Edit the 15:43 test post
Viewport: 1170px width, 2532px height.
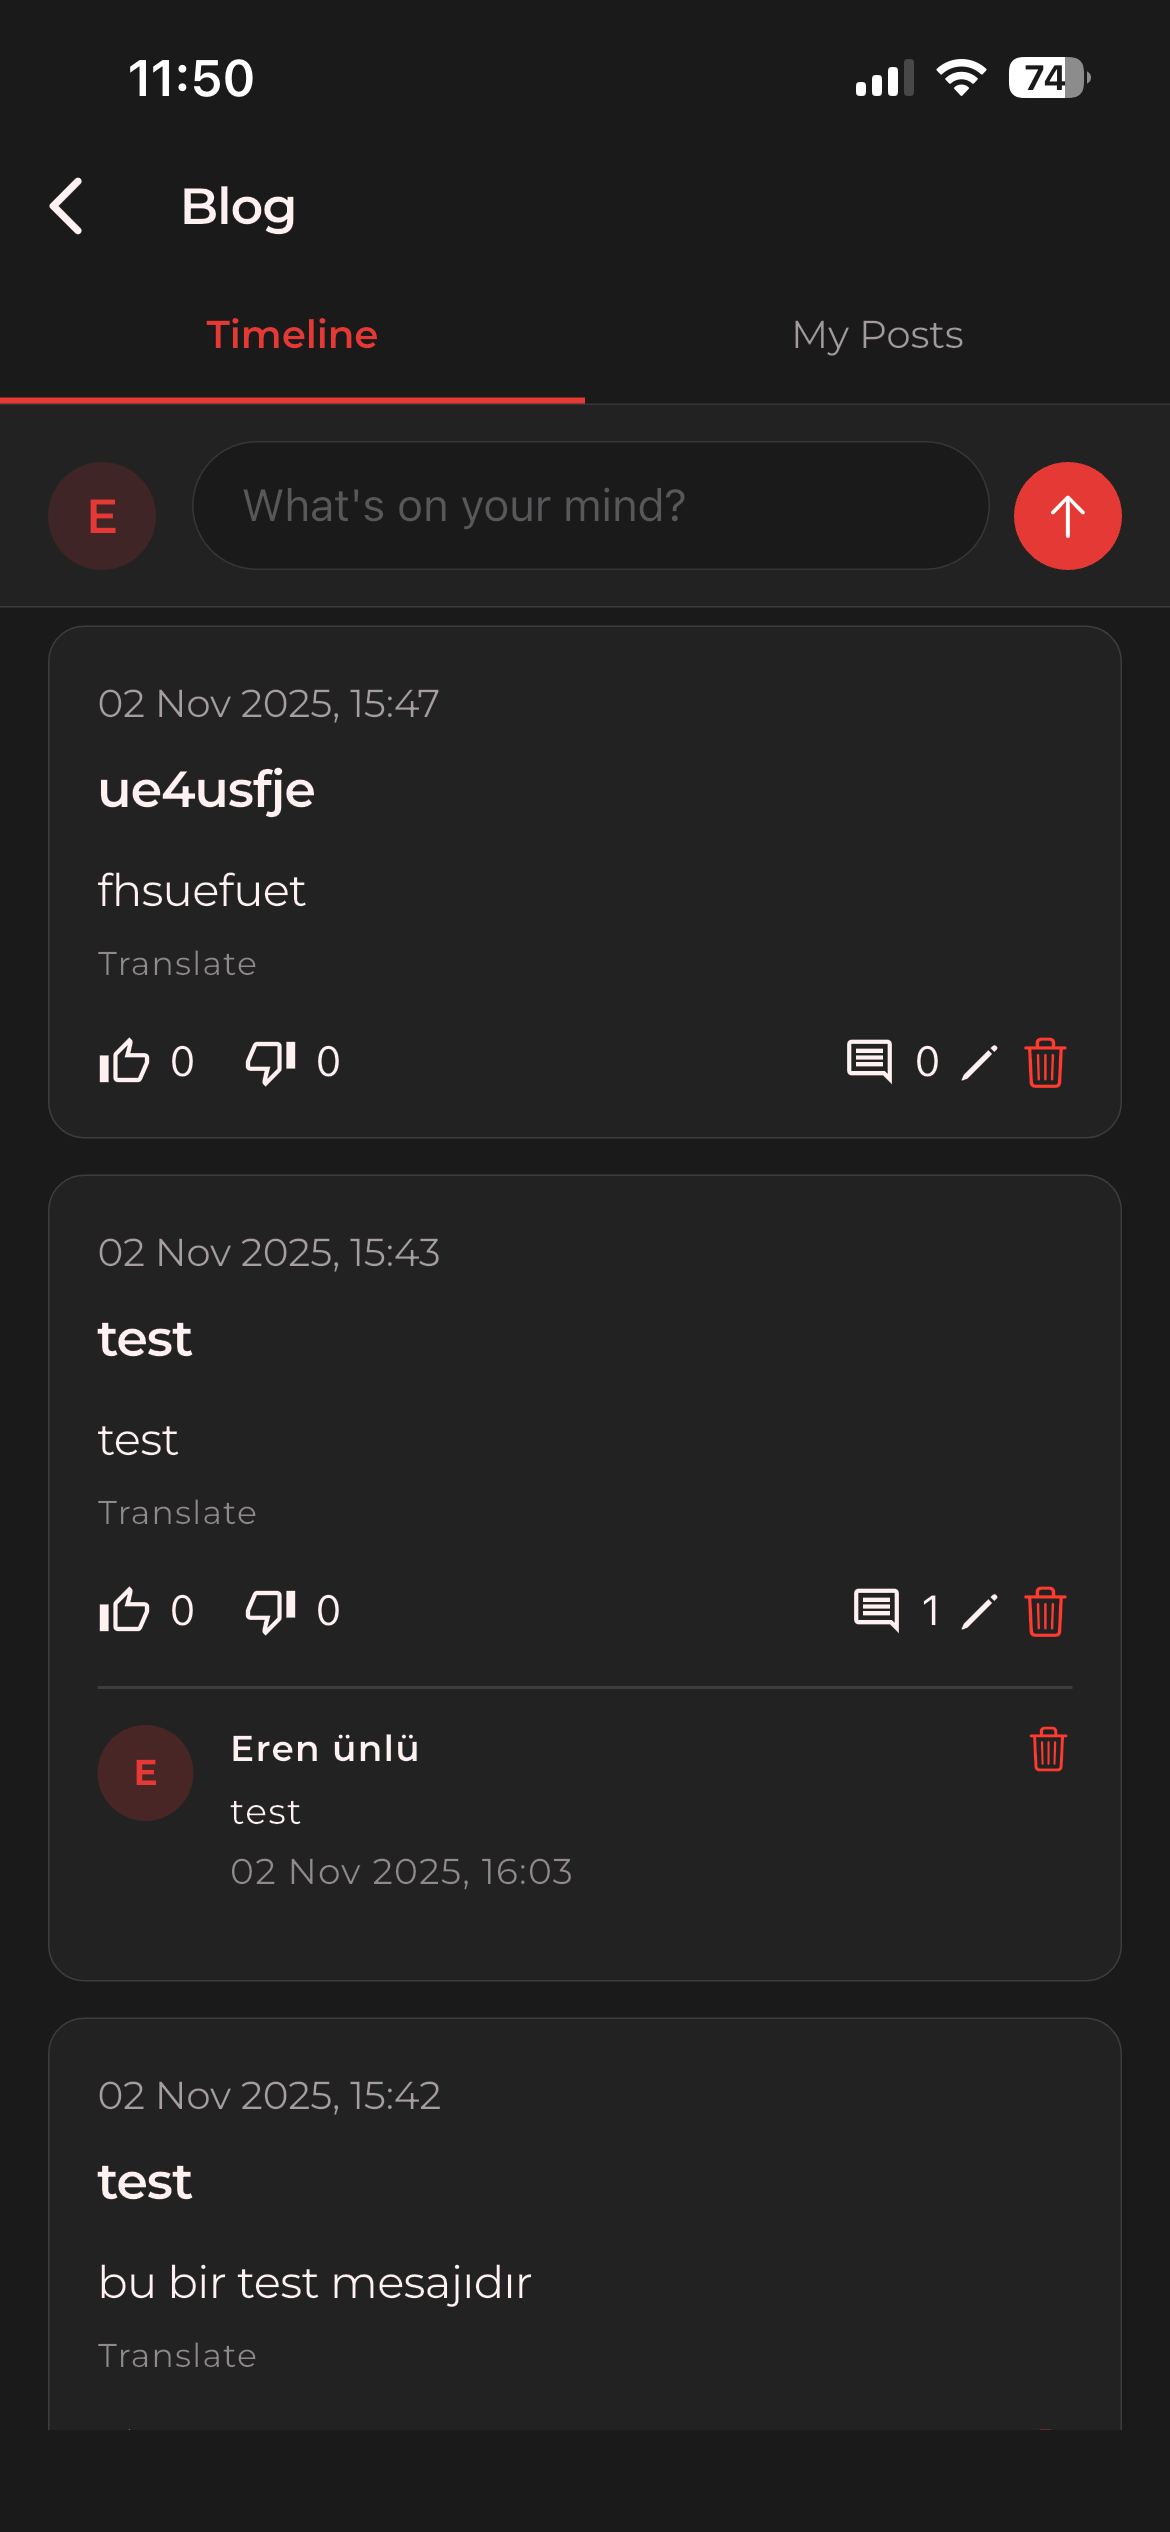tap(980, 1611)
